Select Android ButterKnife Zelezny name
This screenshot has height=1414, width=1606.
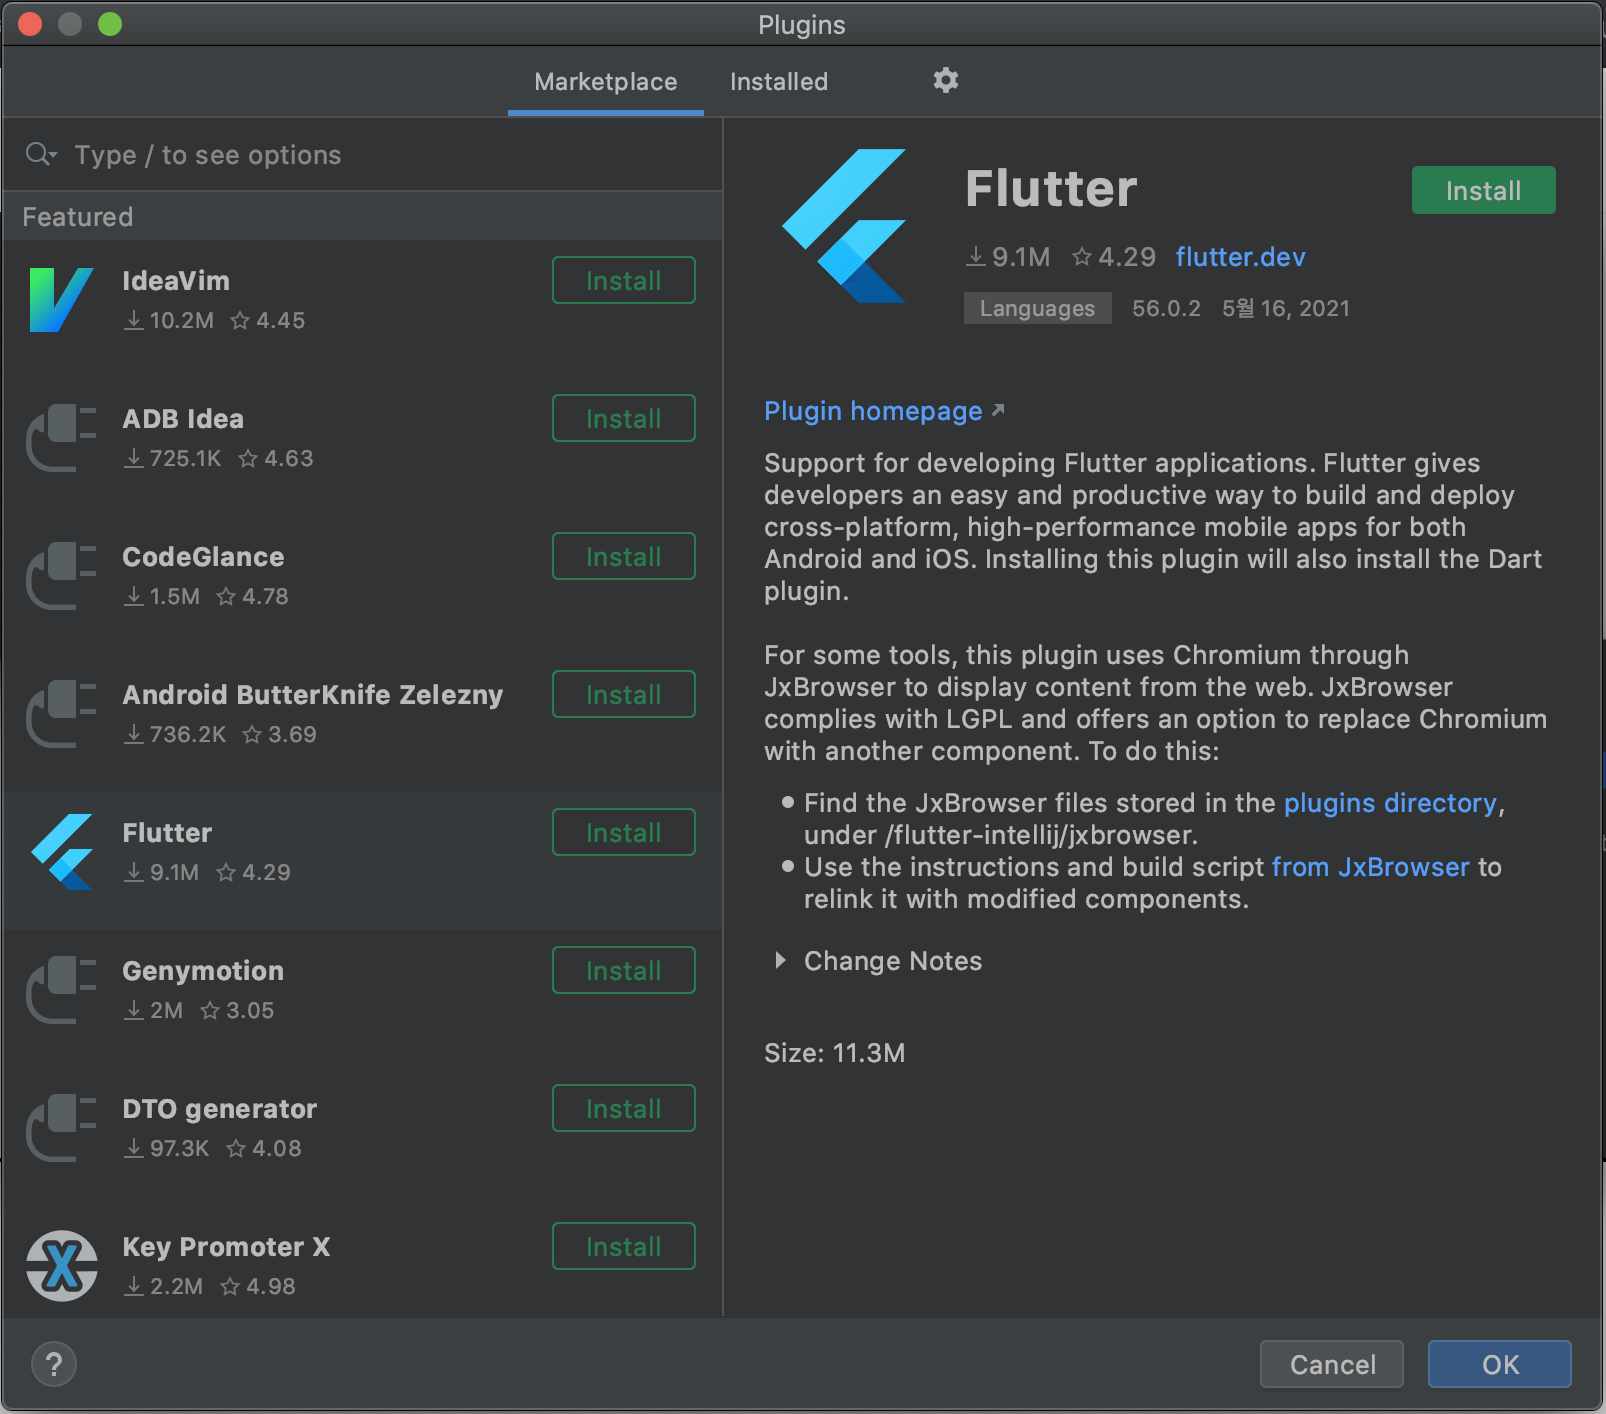click(313, 695)
